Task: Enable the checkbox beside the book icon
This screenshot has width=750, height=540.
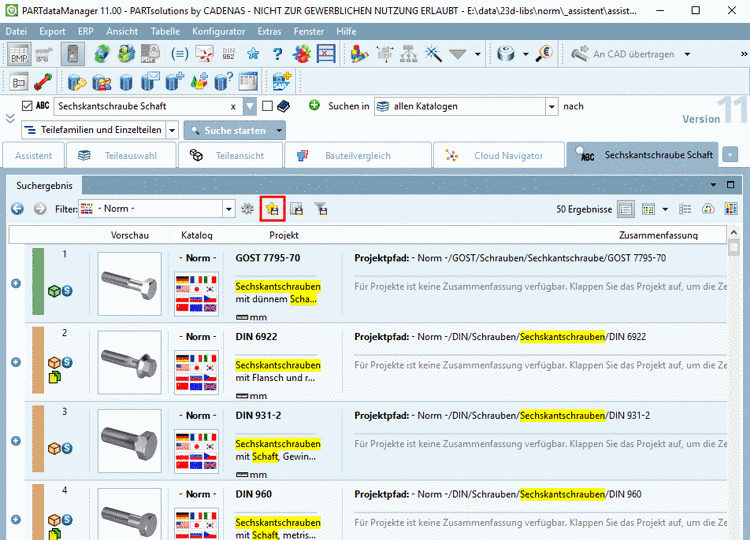Action: click(266, 106)
